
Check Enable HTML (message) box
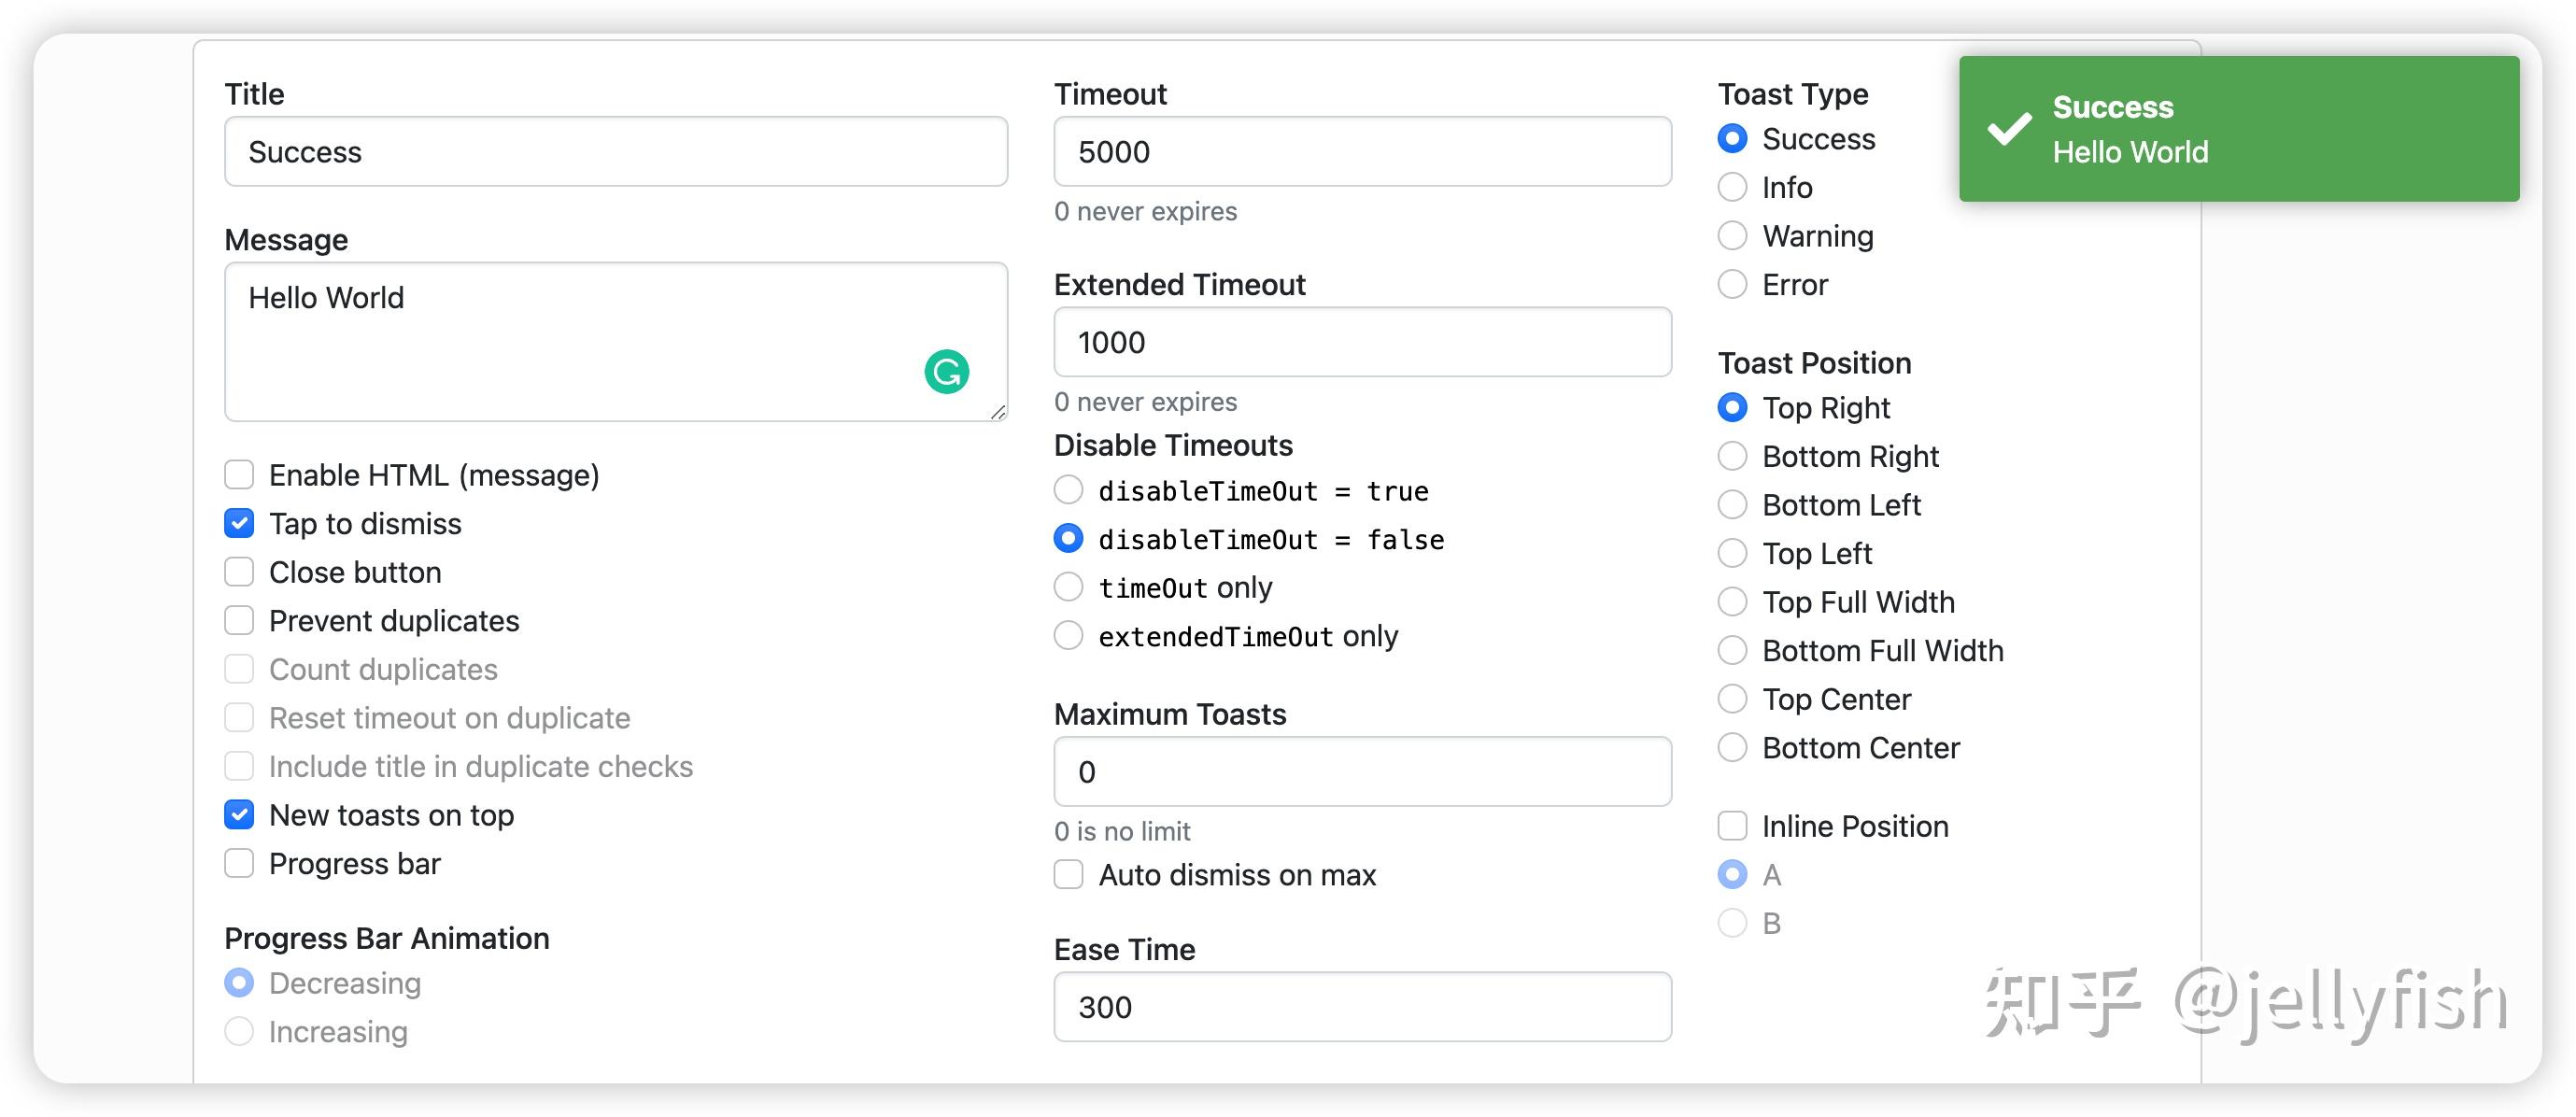point(239,475)
